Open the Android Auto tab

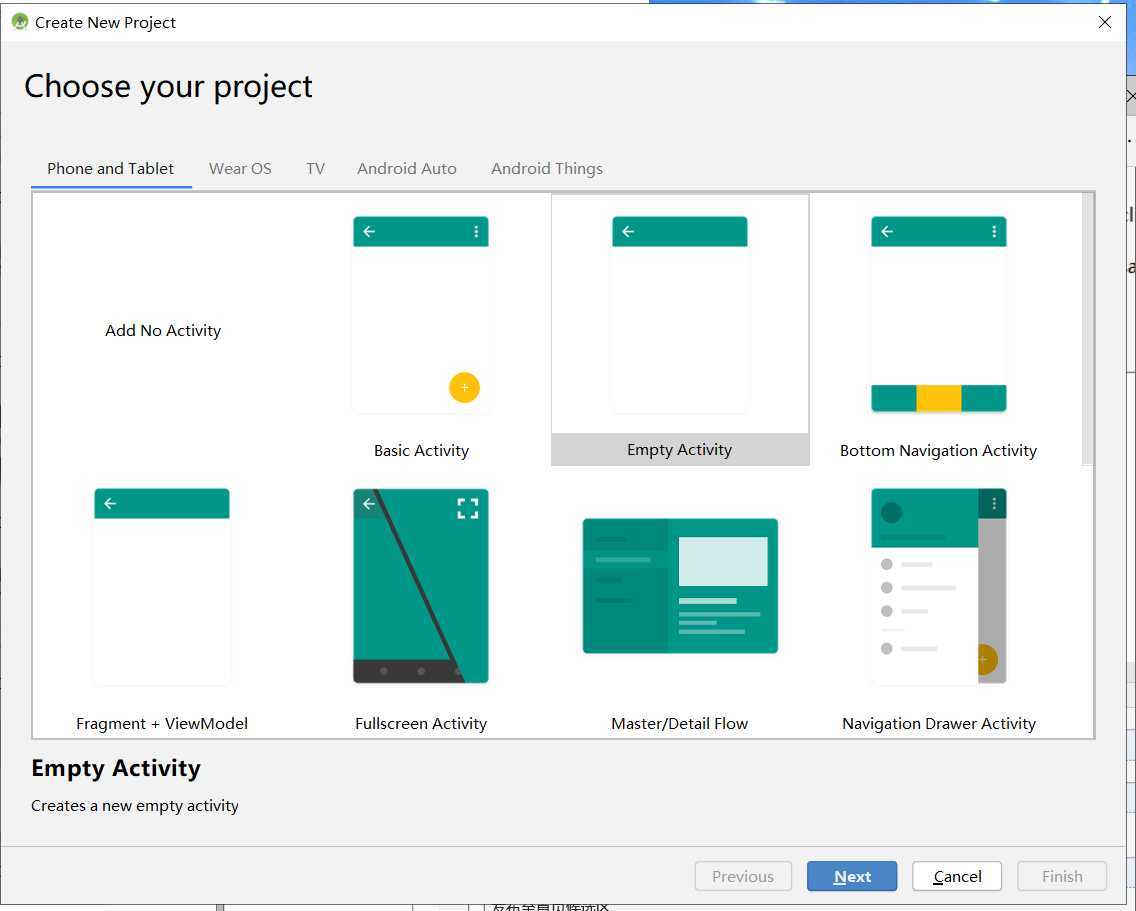pos(406,169)
